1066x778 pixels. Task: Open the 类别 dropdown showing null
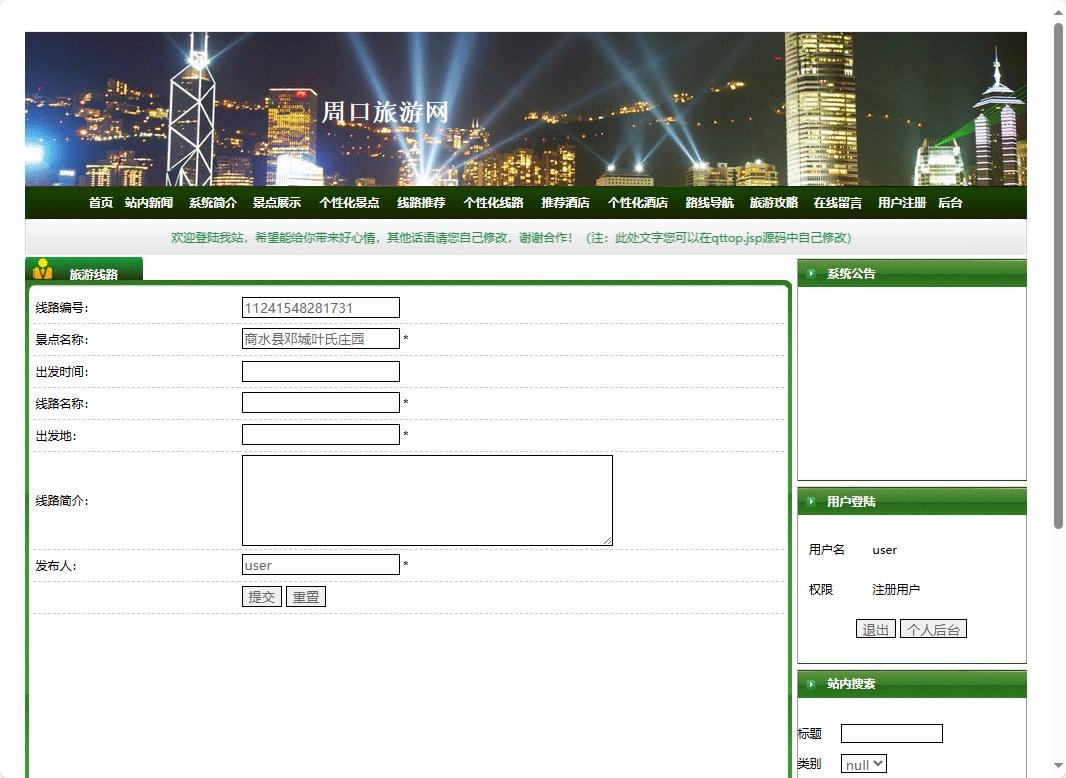863,763
